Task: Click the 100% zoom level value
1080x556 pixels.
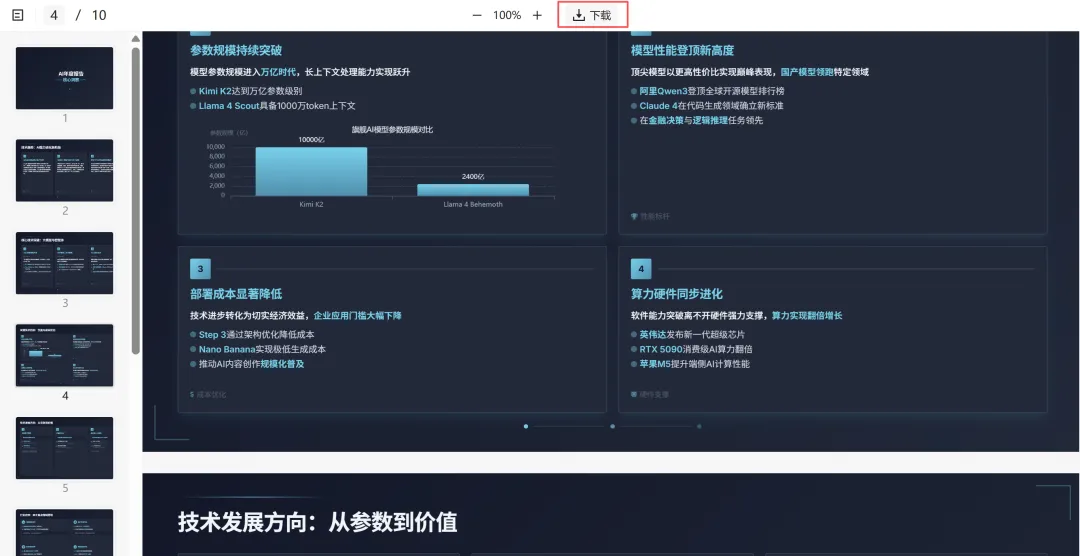Action: pyautogui.click(x=507, y=15)
